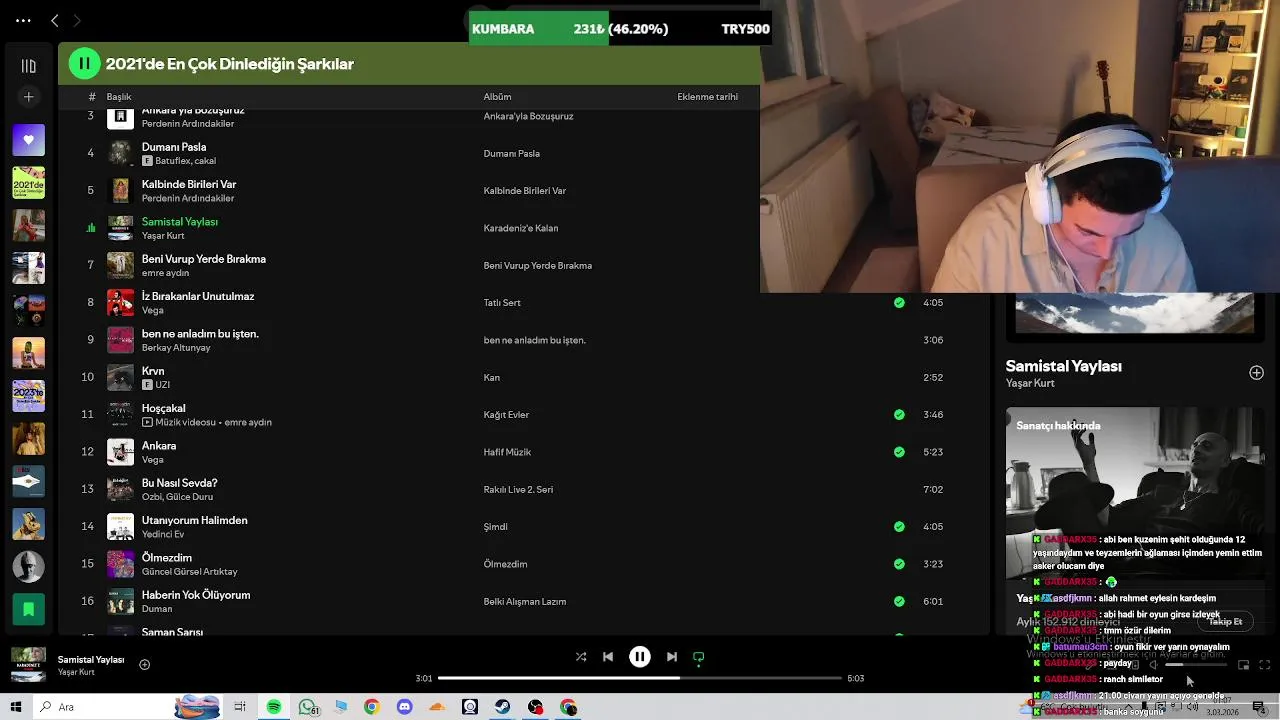
Task: Sort by Eklenme tarihi column header
Action: click(707, 97)
